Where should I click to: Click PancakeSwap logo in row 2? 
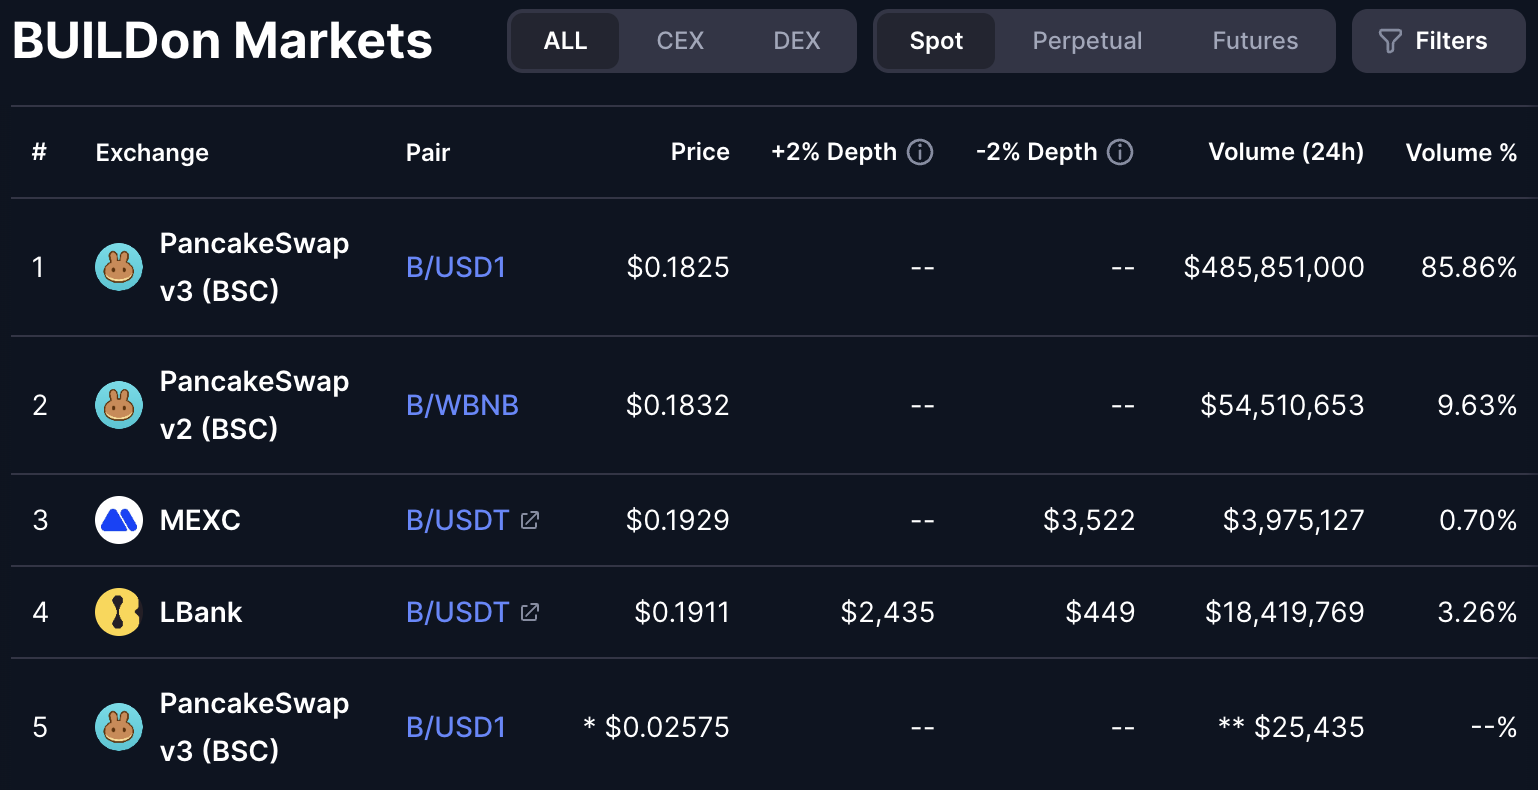[118, 405]
